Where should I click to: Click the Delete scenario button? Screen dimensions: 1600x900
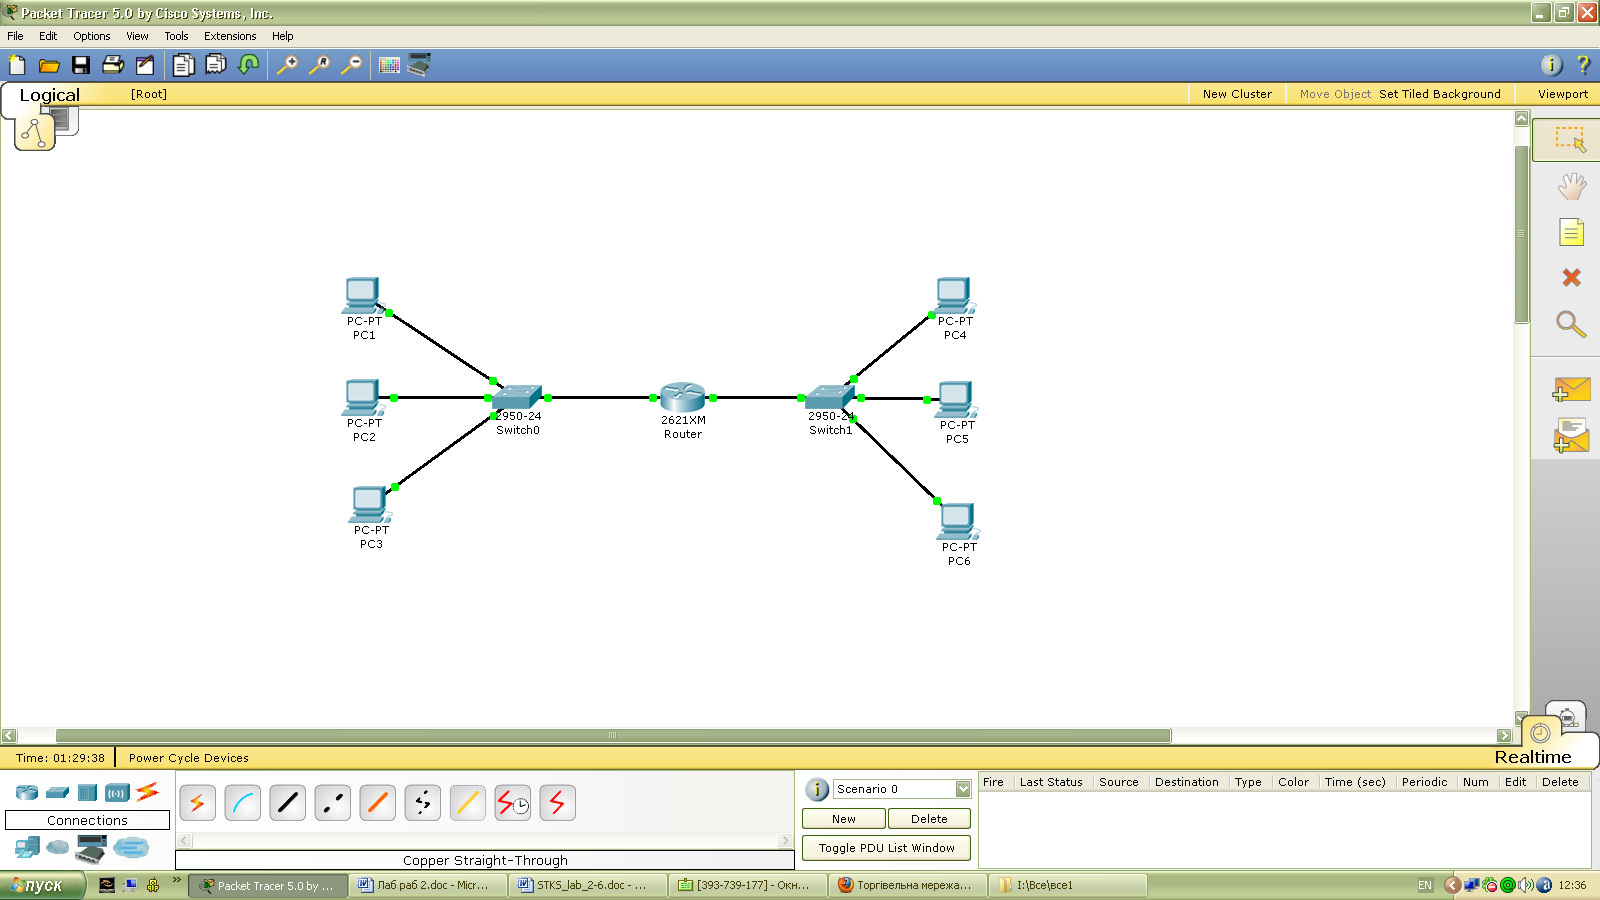(x=929, y=819)
